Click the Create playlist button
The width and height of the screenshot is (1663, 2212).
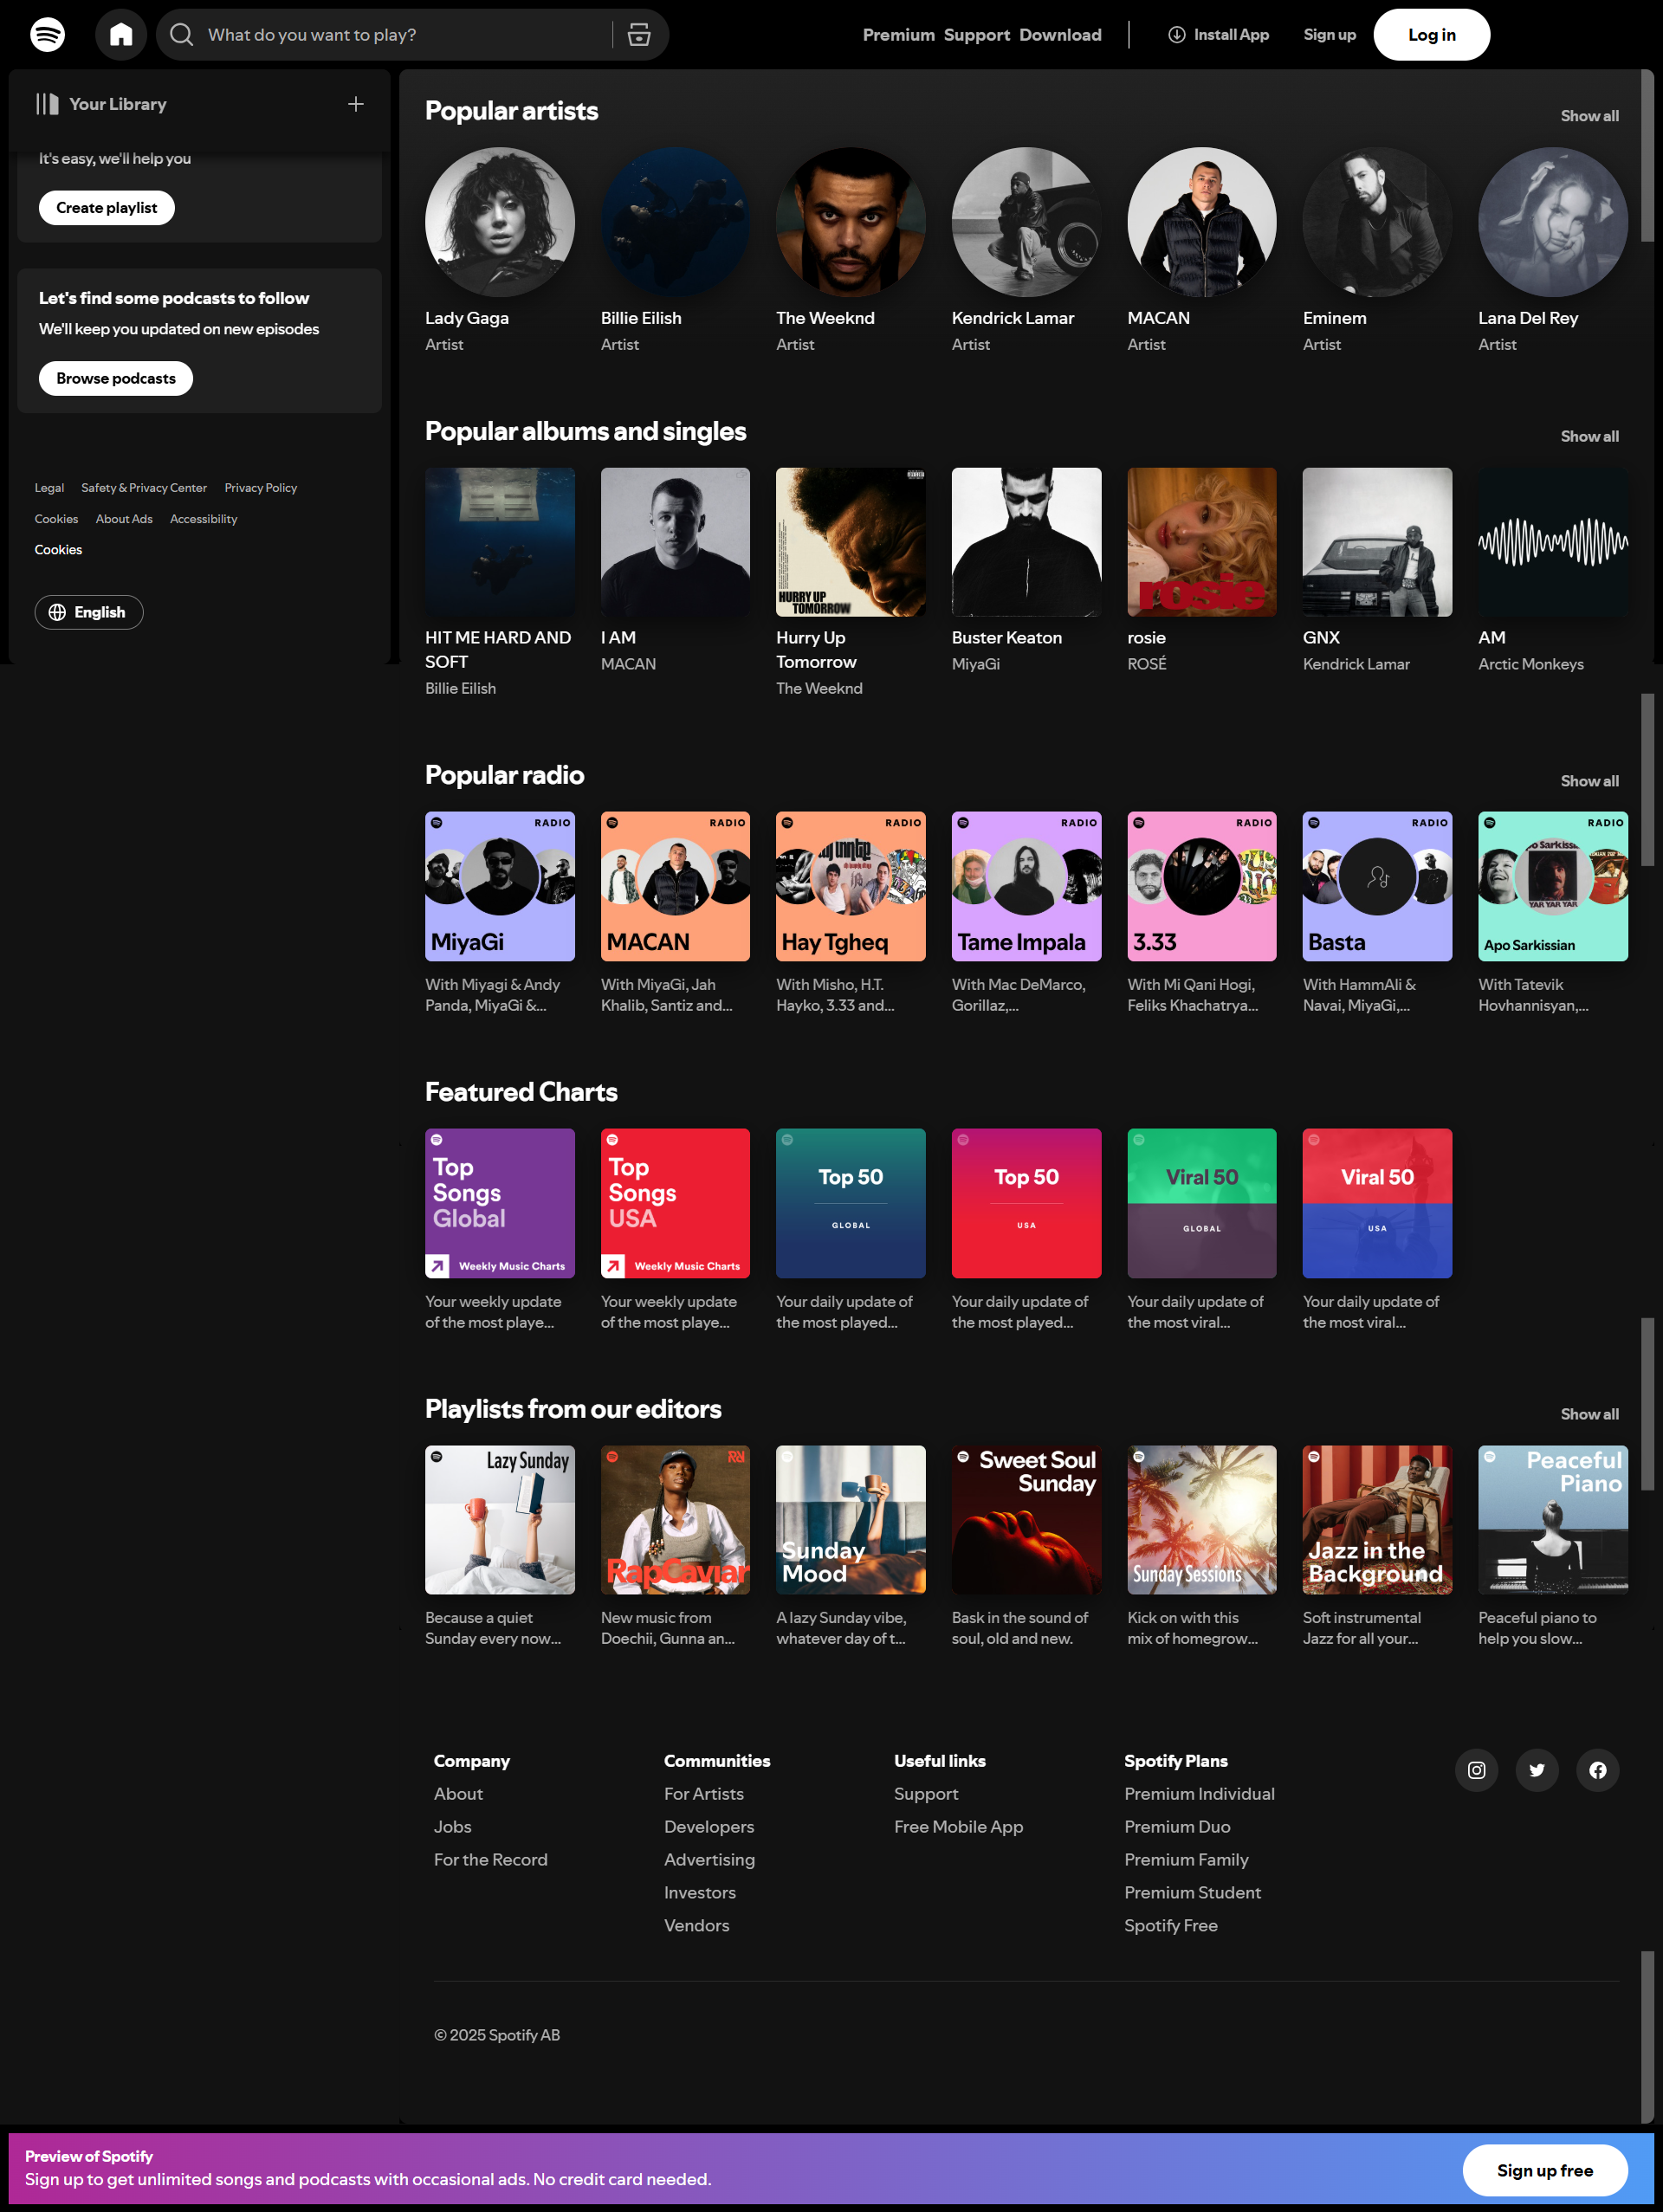[x=107, y=208]
